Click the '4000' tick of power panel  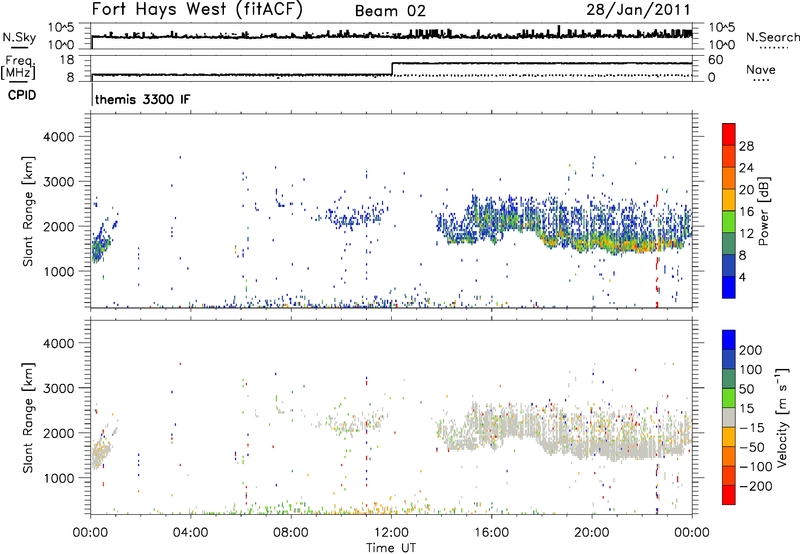[58, 137]
